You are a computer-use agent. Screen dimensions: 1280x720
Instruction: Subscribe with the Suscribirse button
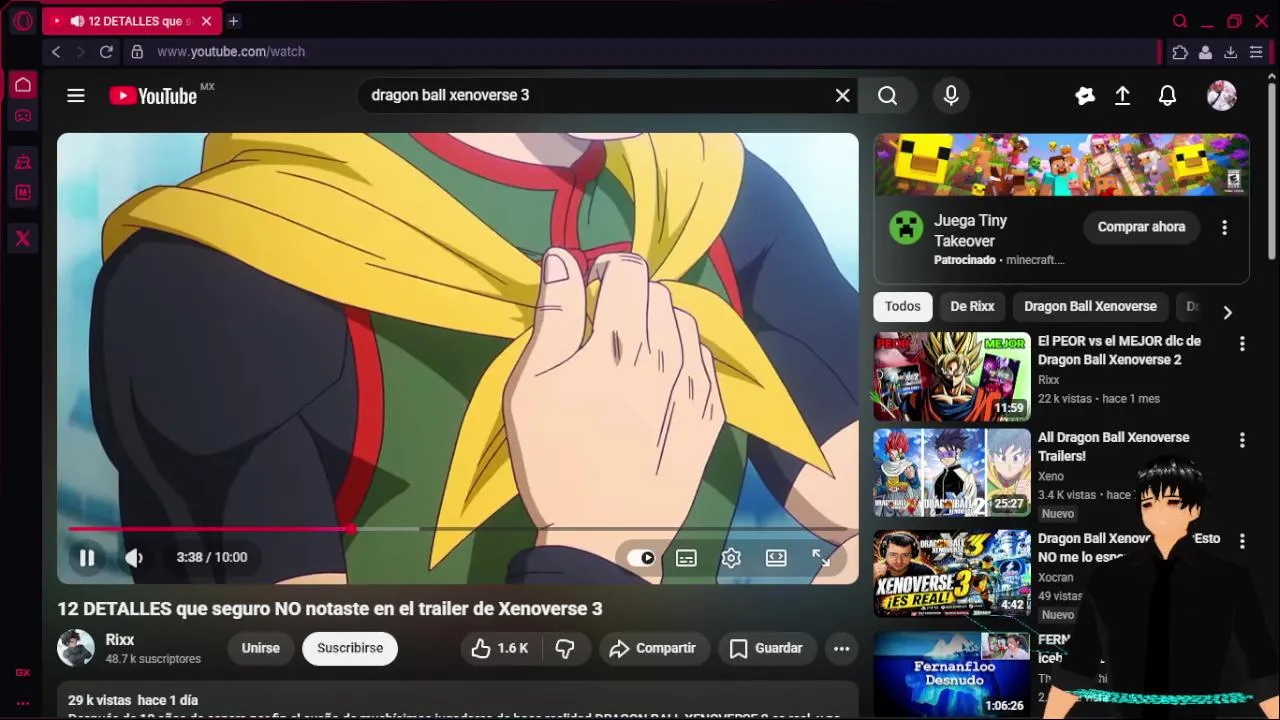tap(350, 648)
